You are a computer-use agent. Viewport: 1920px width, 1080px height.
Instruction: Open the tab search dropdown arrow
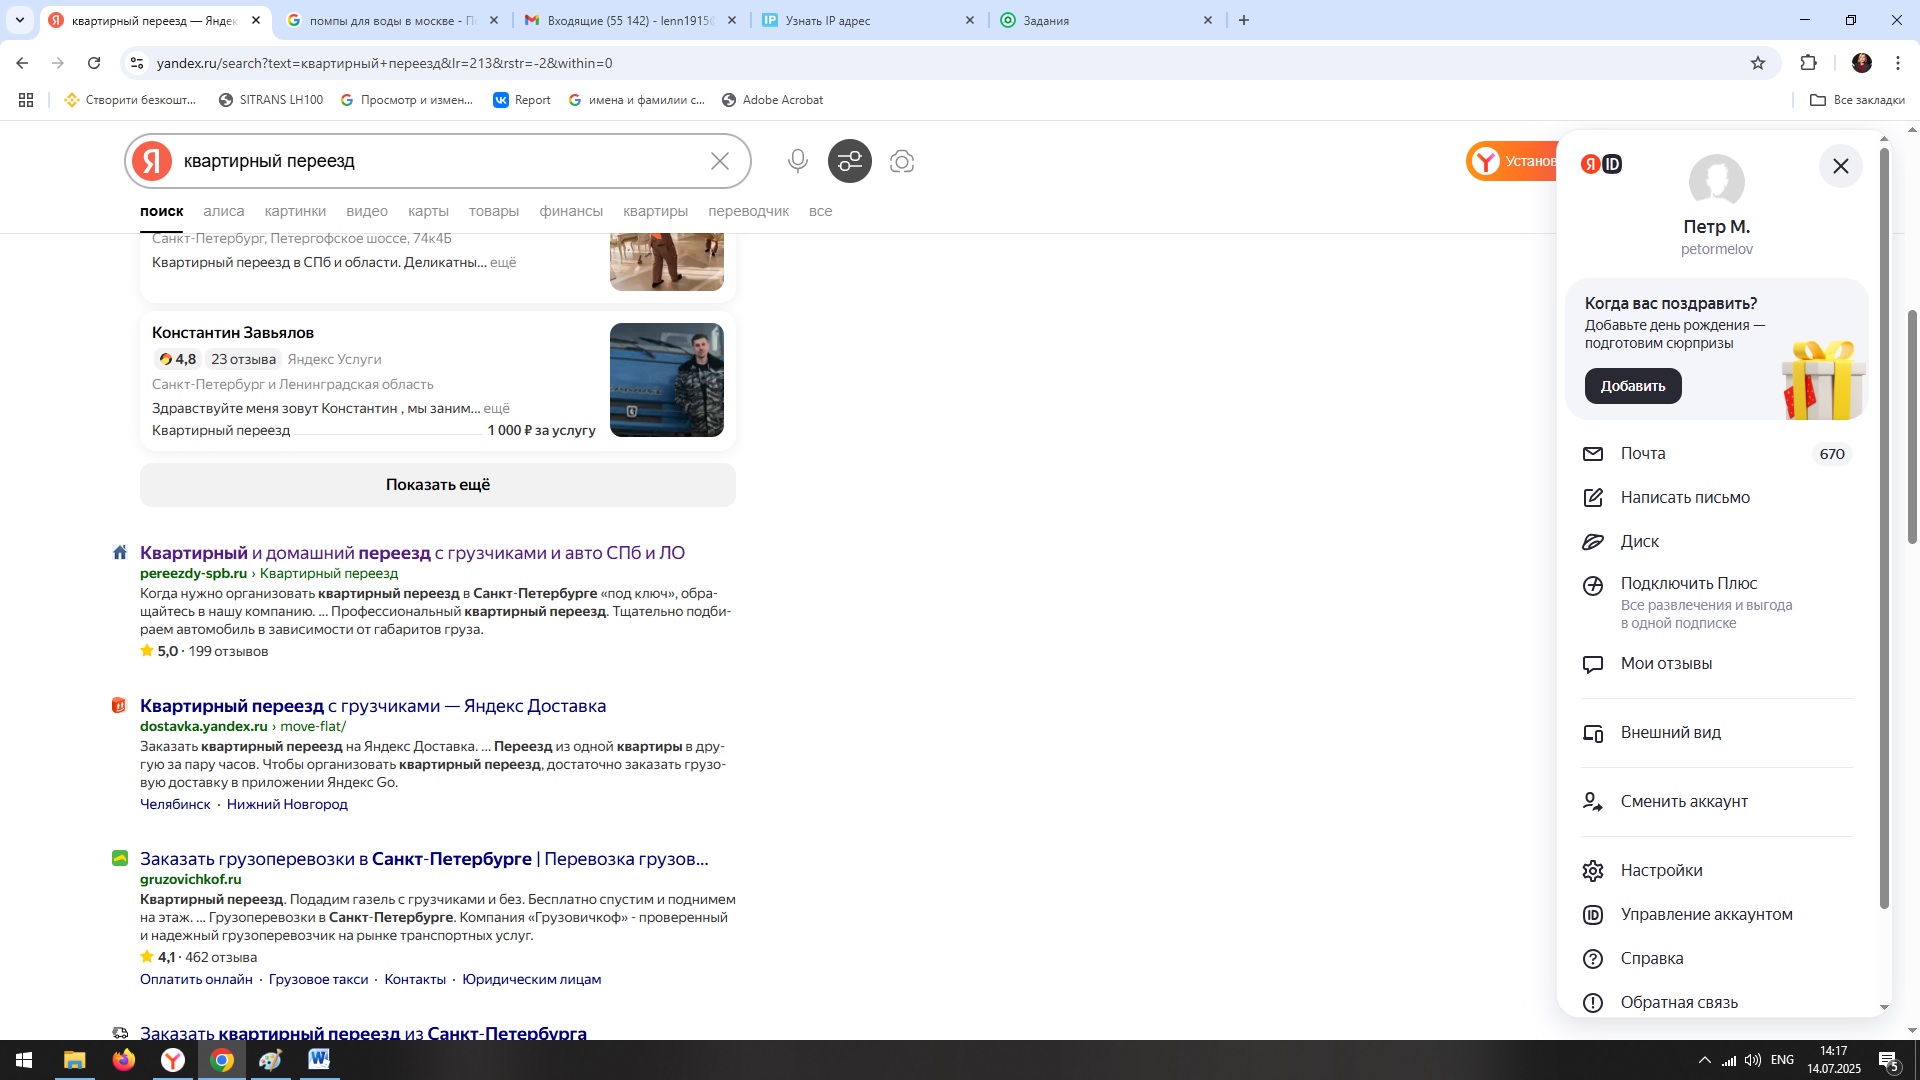[x=20, y=20]
